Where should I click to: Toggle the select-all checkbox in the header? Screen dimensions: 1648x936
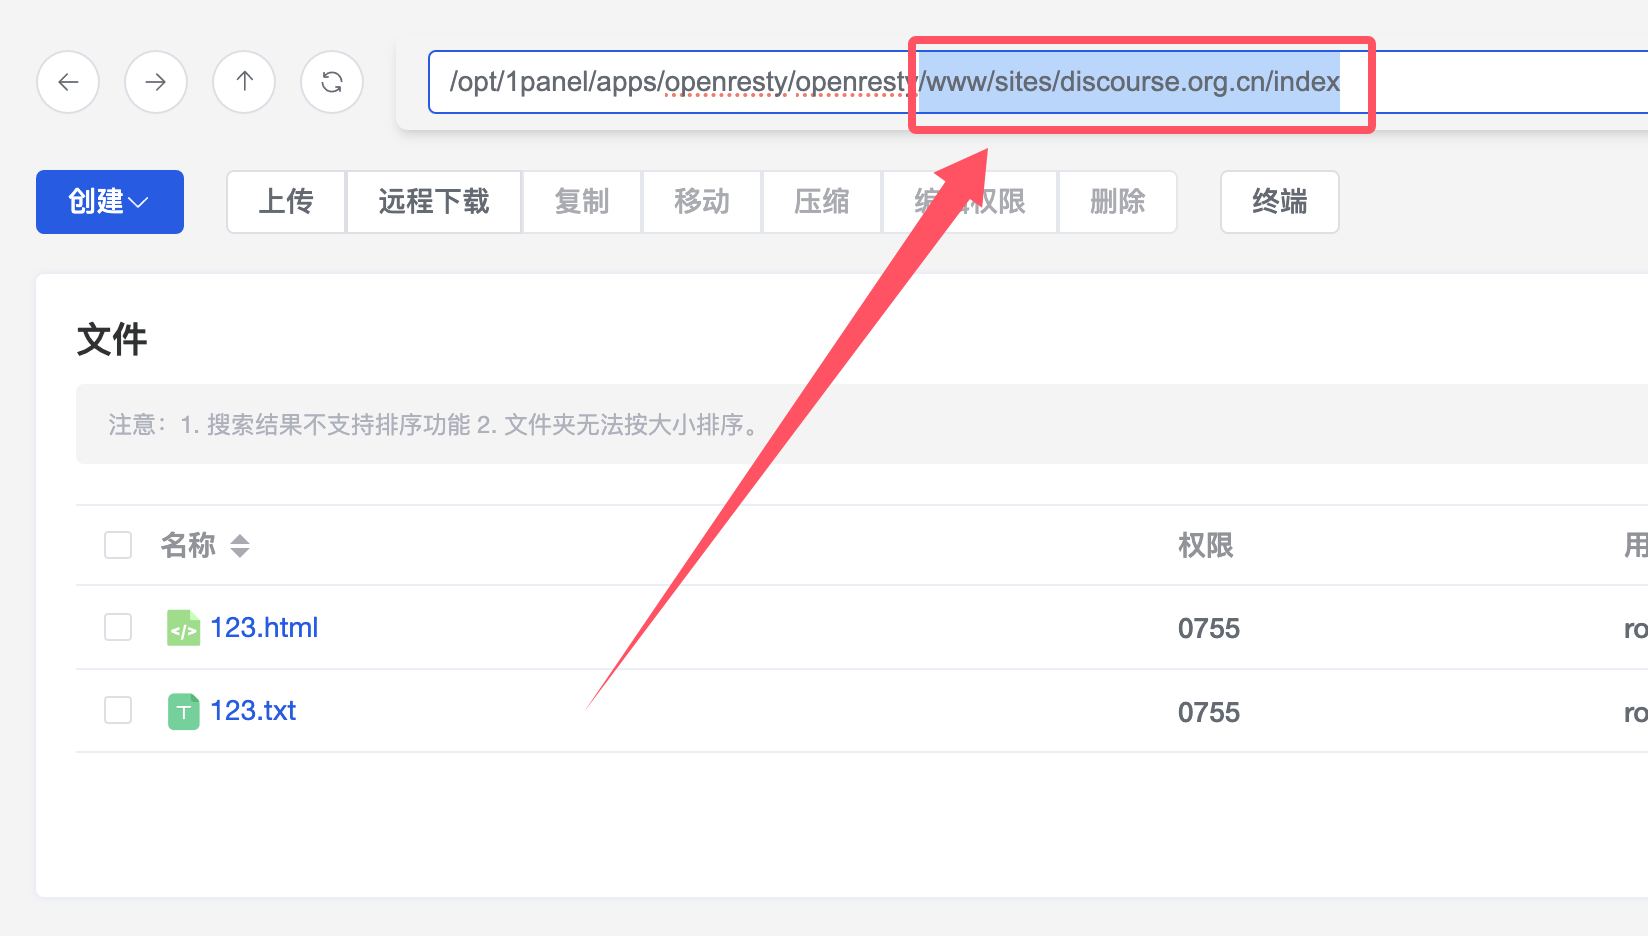click(x=118, y=545)
